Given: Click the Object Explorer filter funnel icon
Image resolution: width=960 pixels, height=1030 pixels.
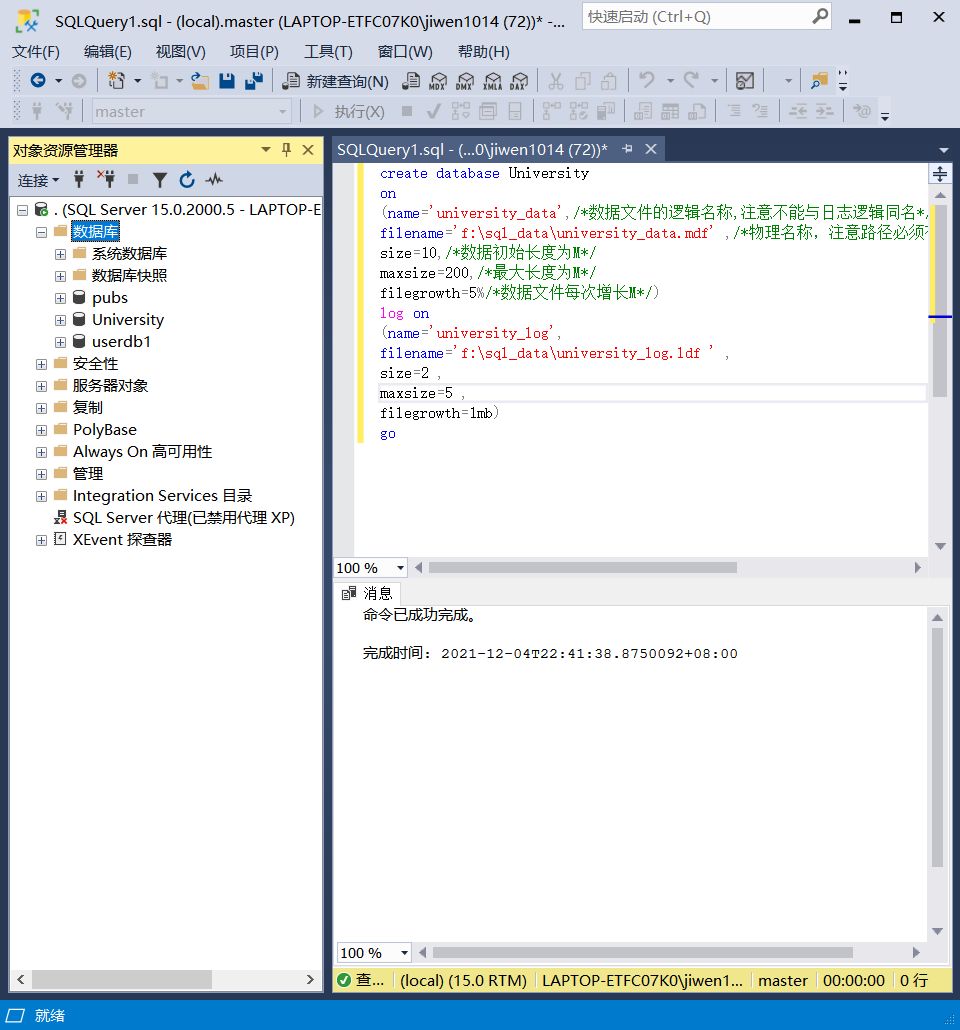Looking at the screenshot, I should (160, 179).
